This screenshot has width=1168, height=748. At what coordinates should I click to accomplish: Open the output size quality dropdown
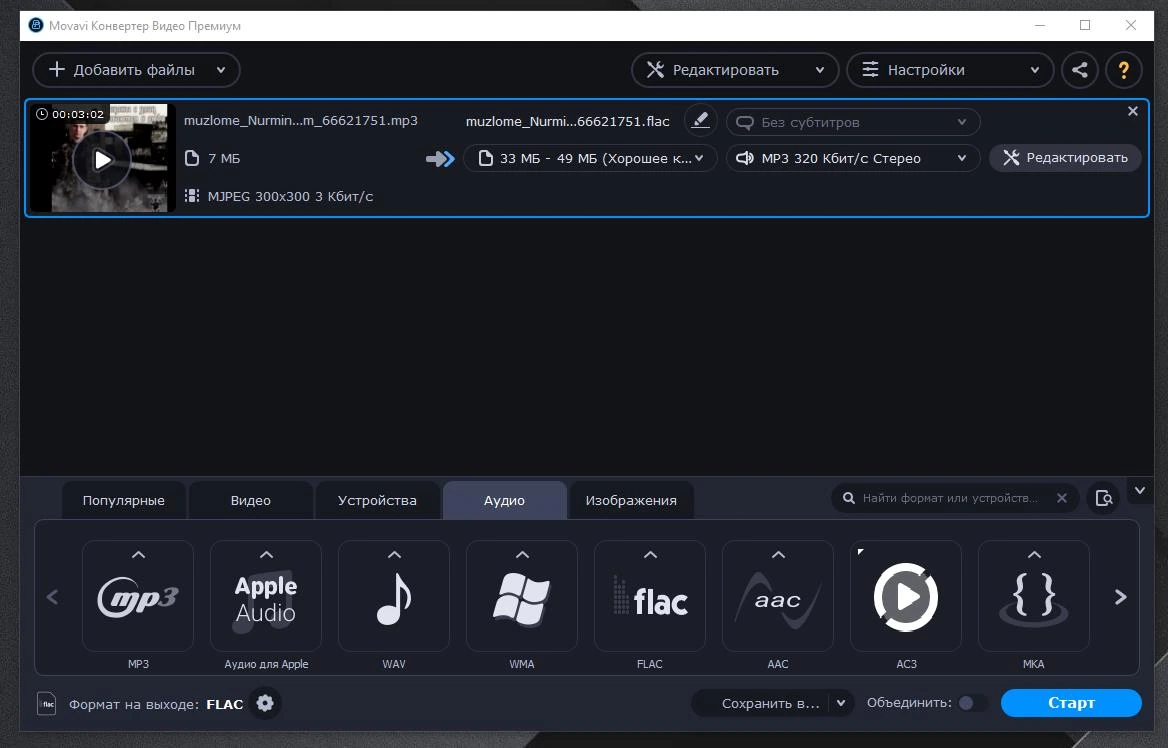point(590,158)
